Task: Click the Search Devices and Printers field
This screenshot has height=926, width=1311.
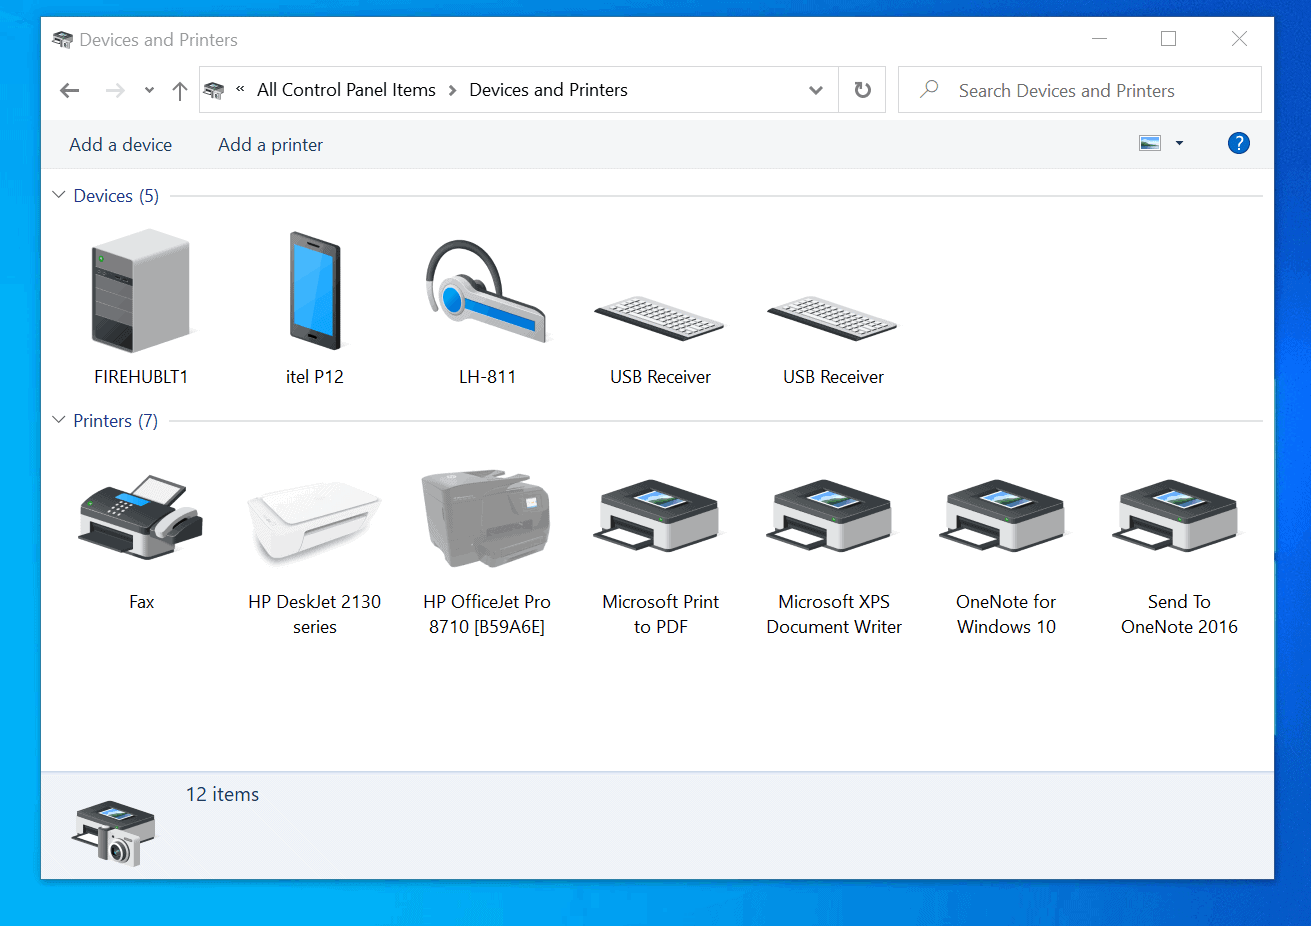Action: click(x=1079, y=90)
